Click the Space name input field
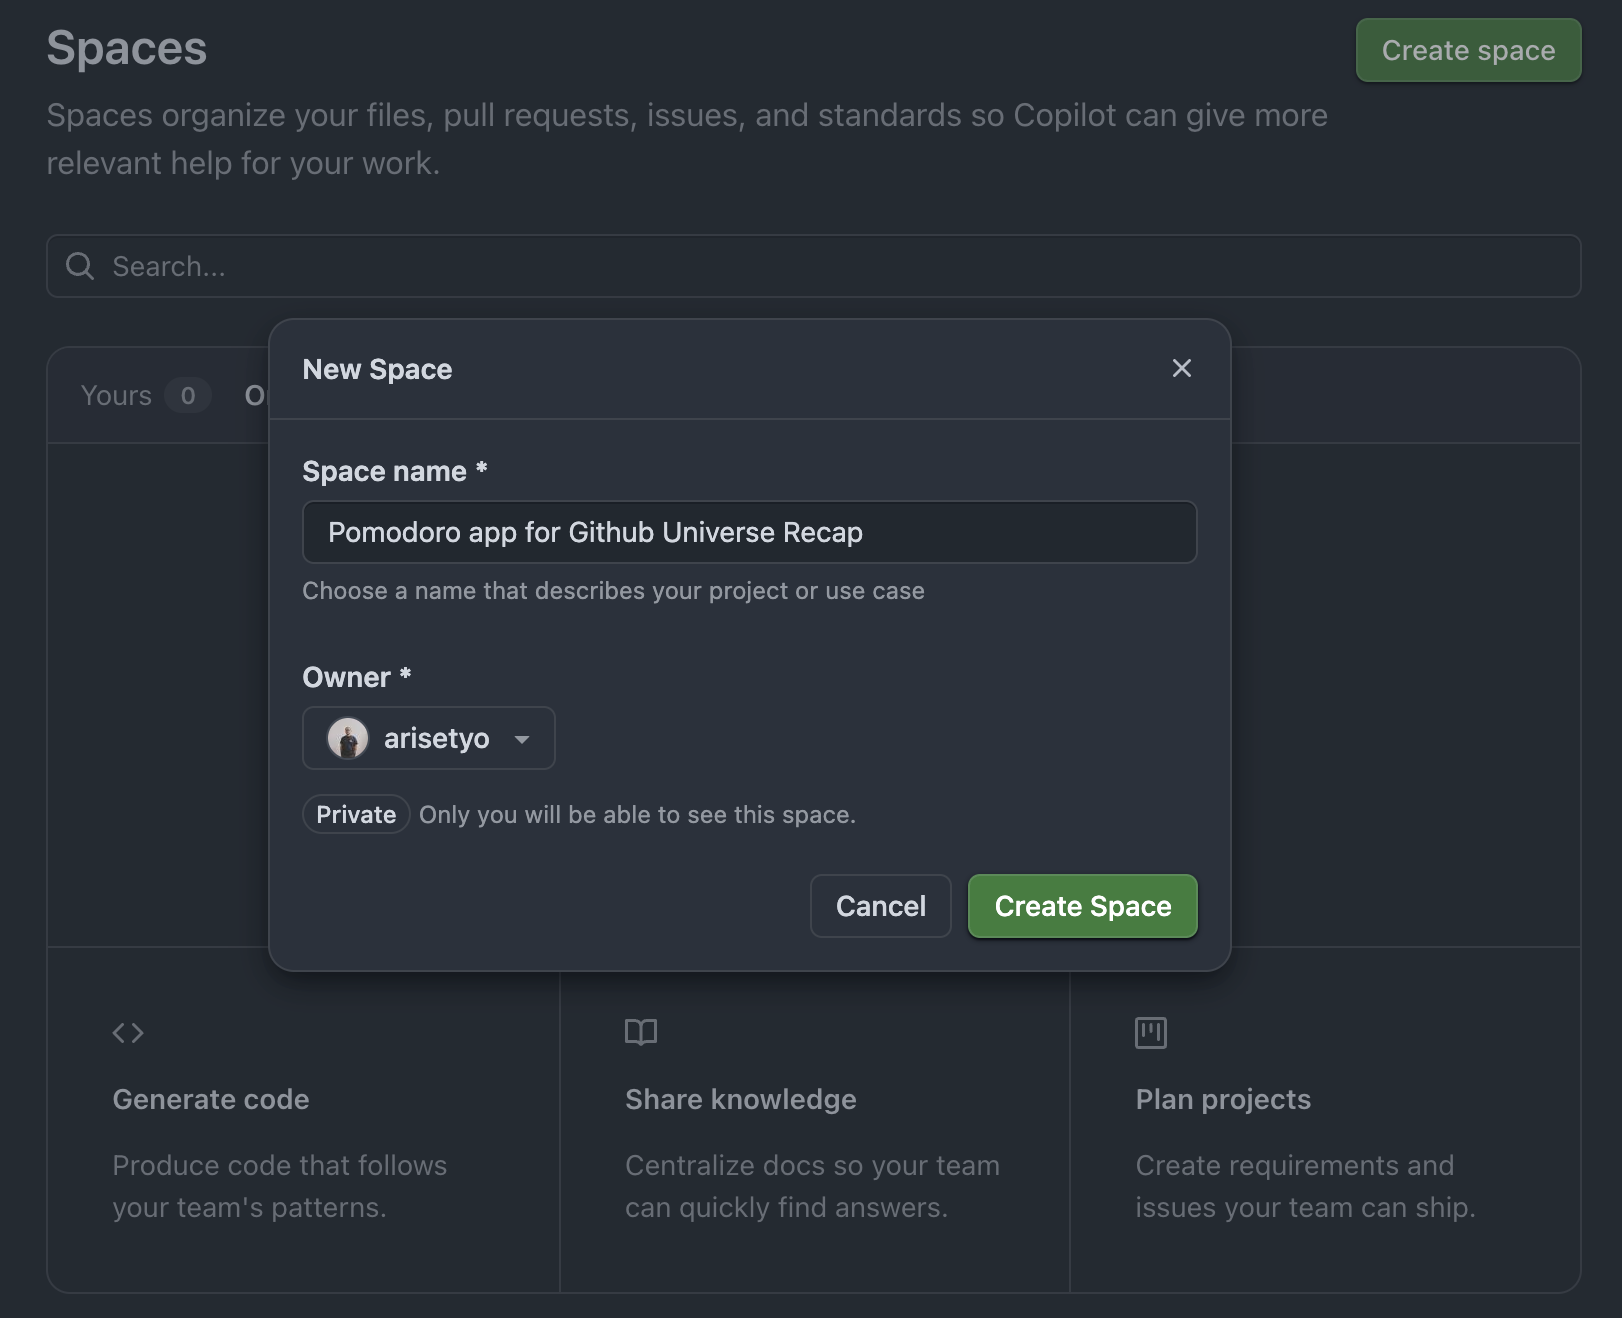The width and height of the screenshot is (1622, 1318). pyautogui.click(x=749, y=532)
